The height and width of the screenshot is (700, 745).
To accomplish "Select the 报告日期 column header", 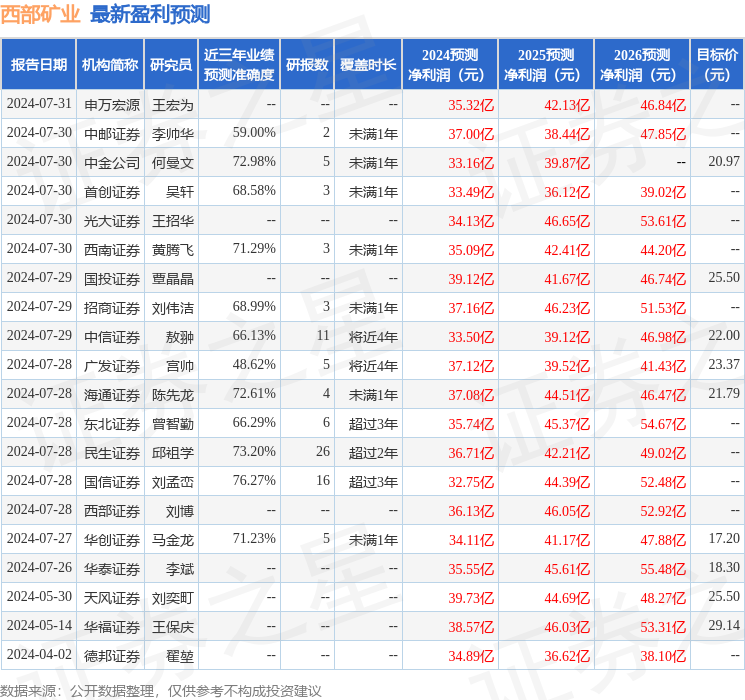I will [38, 65].
